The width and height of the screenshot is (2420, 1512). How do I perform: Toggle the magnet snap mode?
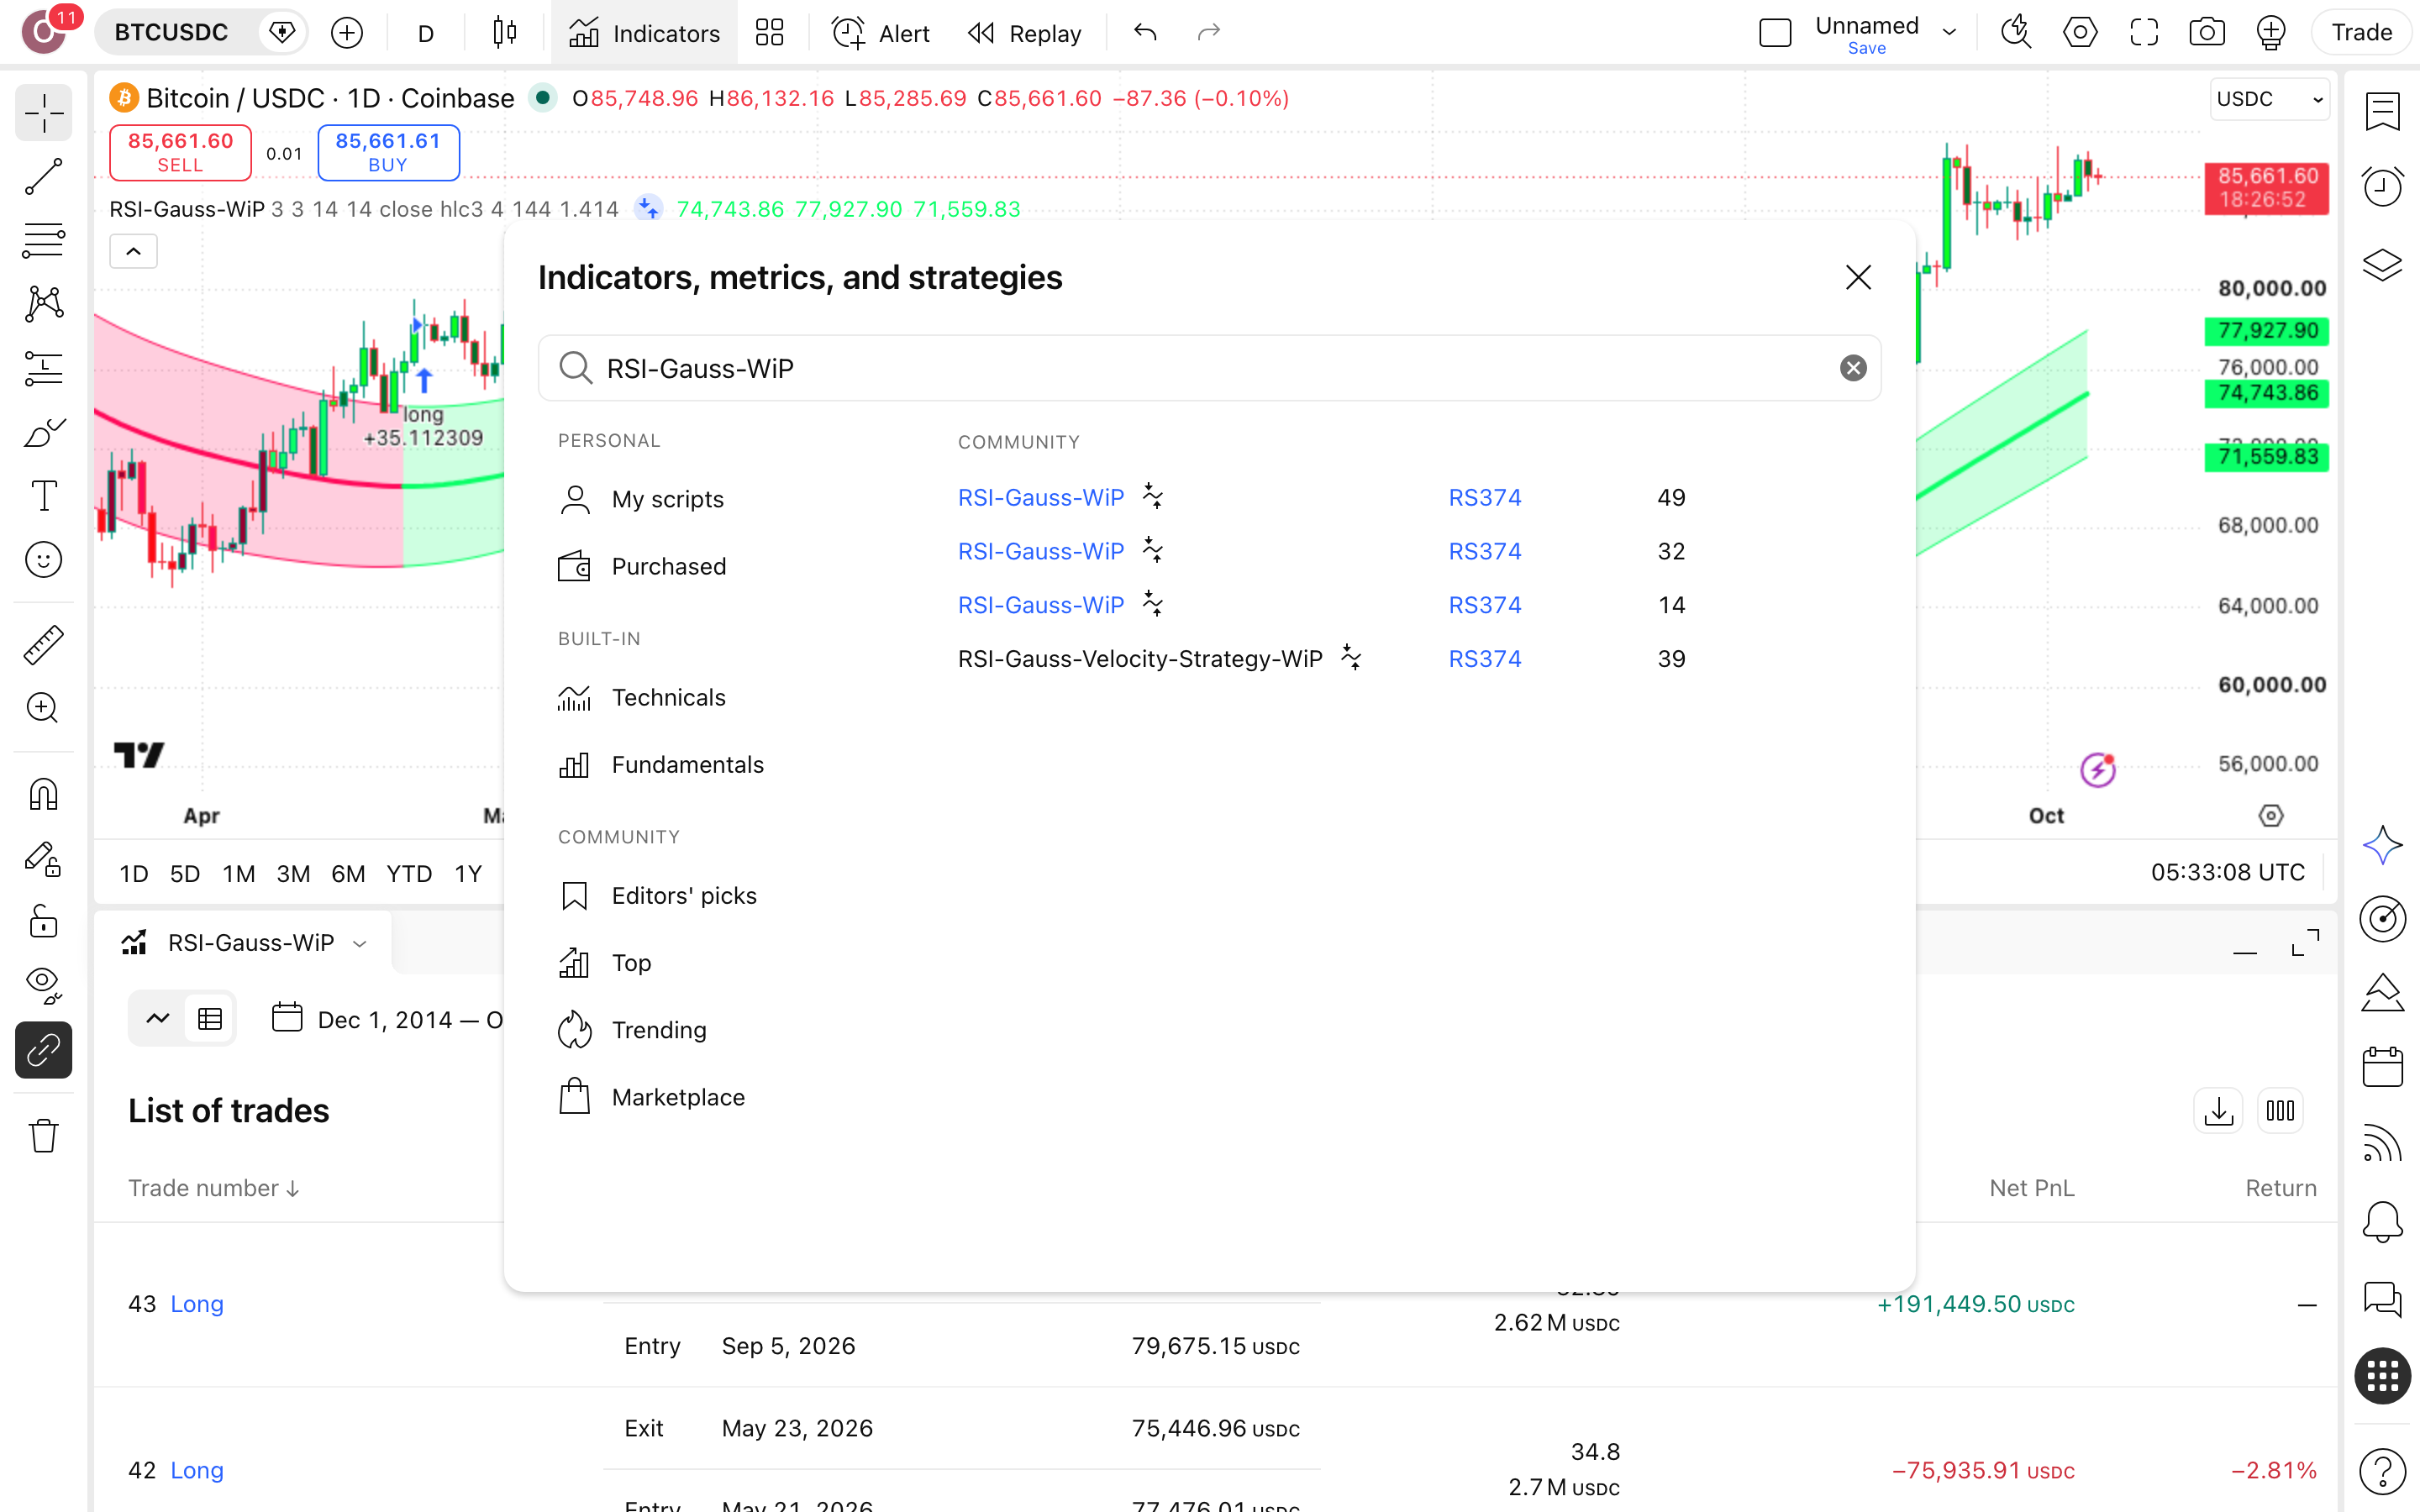coord(43,795)
